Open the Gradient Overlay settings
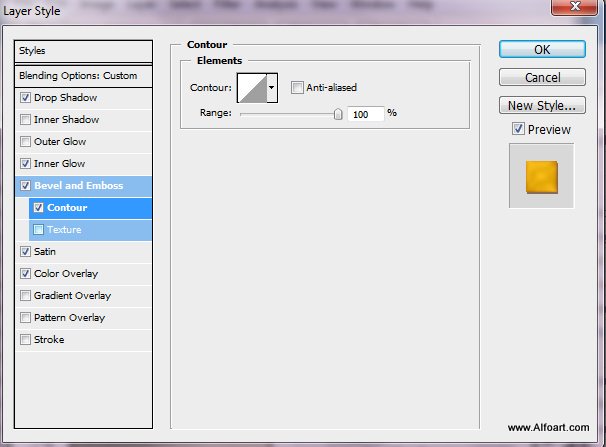The width and height of the screenshot is (606, 447). pos(73,296)
